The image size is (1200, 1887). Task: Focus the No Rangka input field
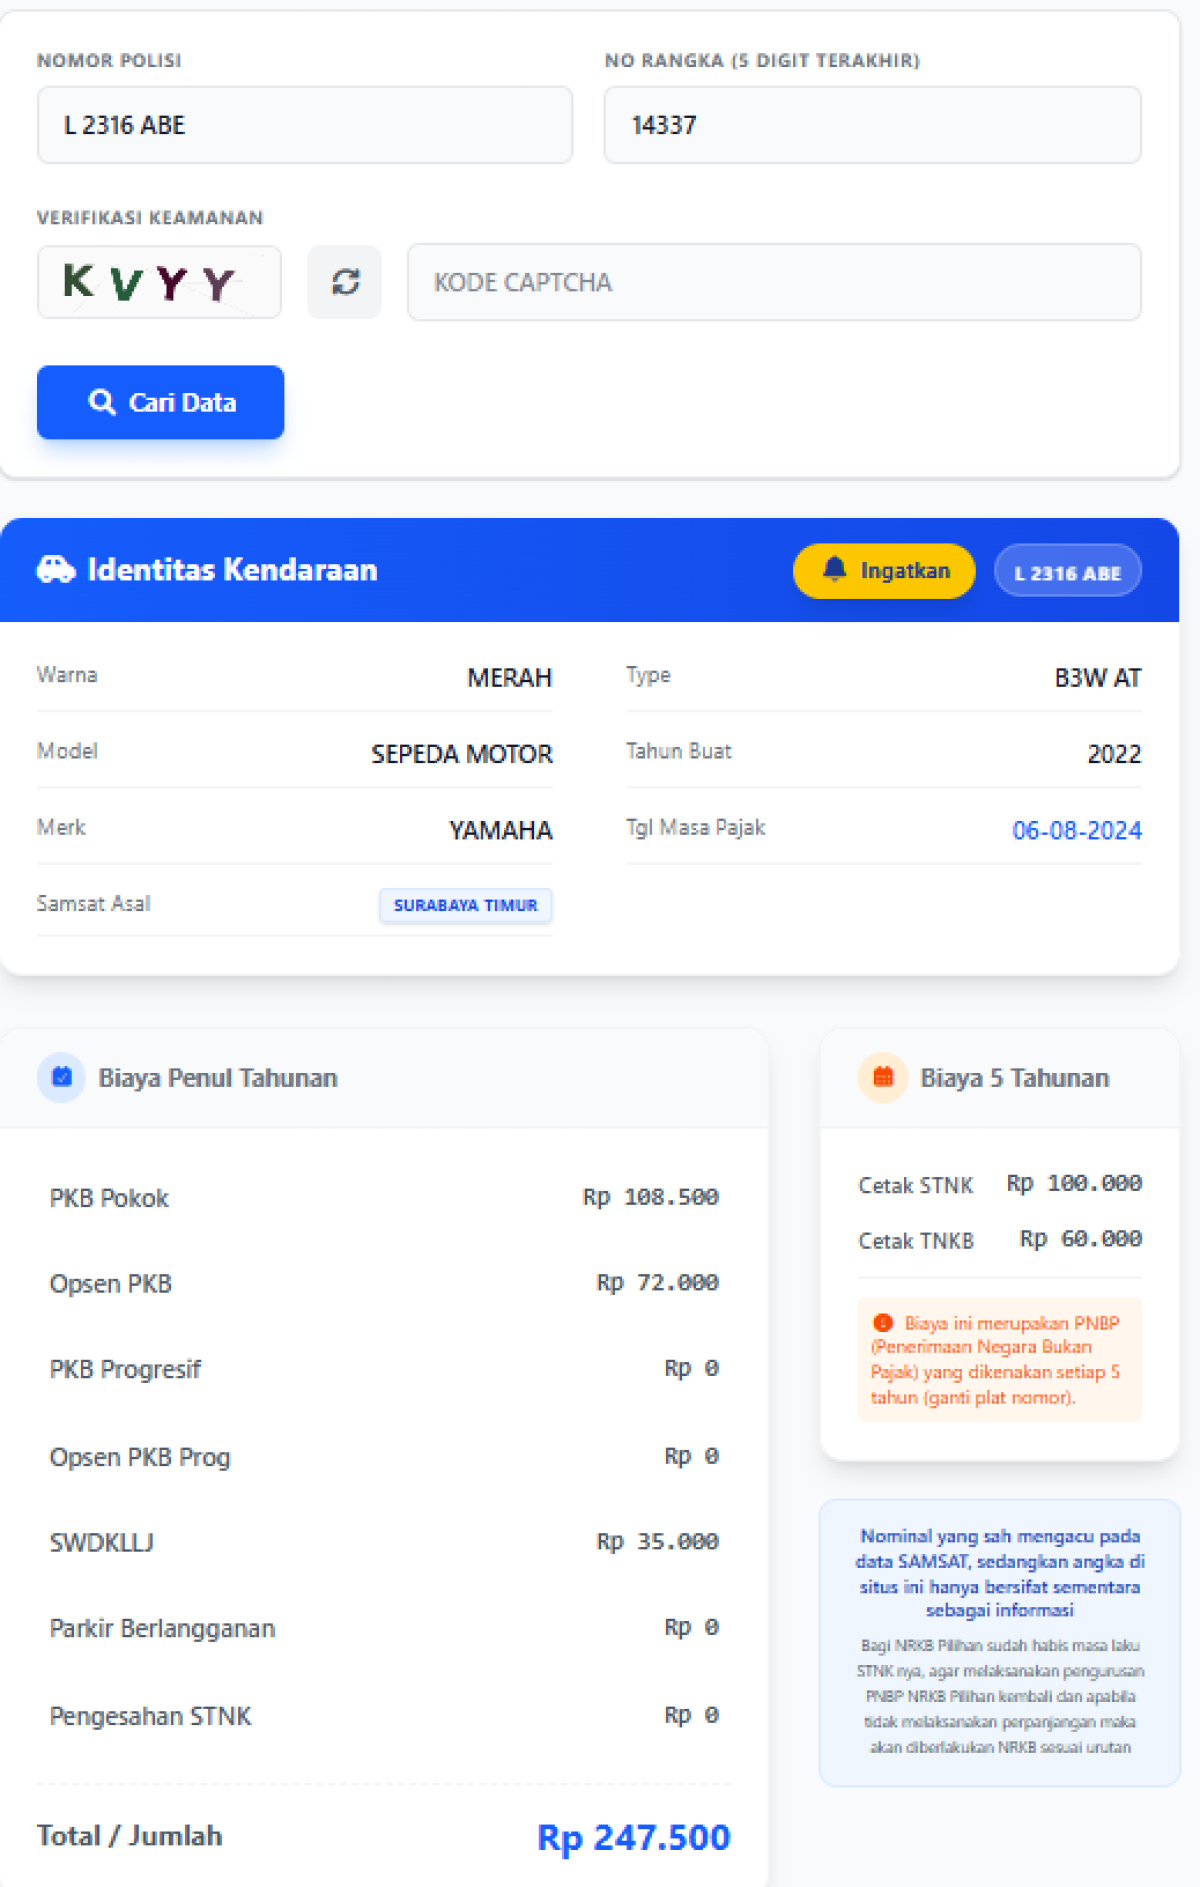coord(872,125)
